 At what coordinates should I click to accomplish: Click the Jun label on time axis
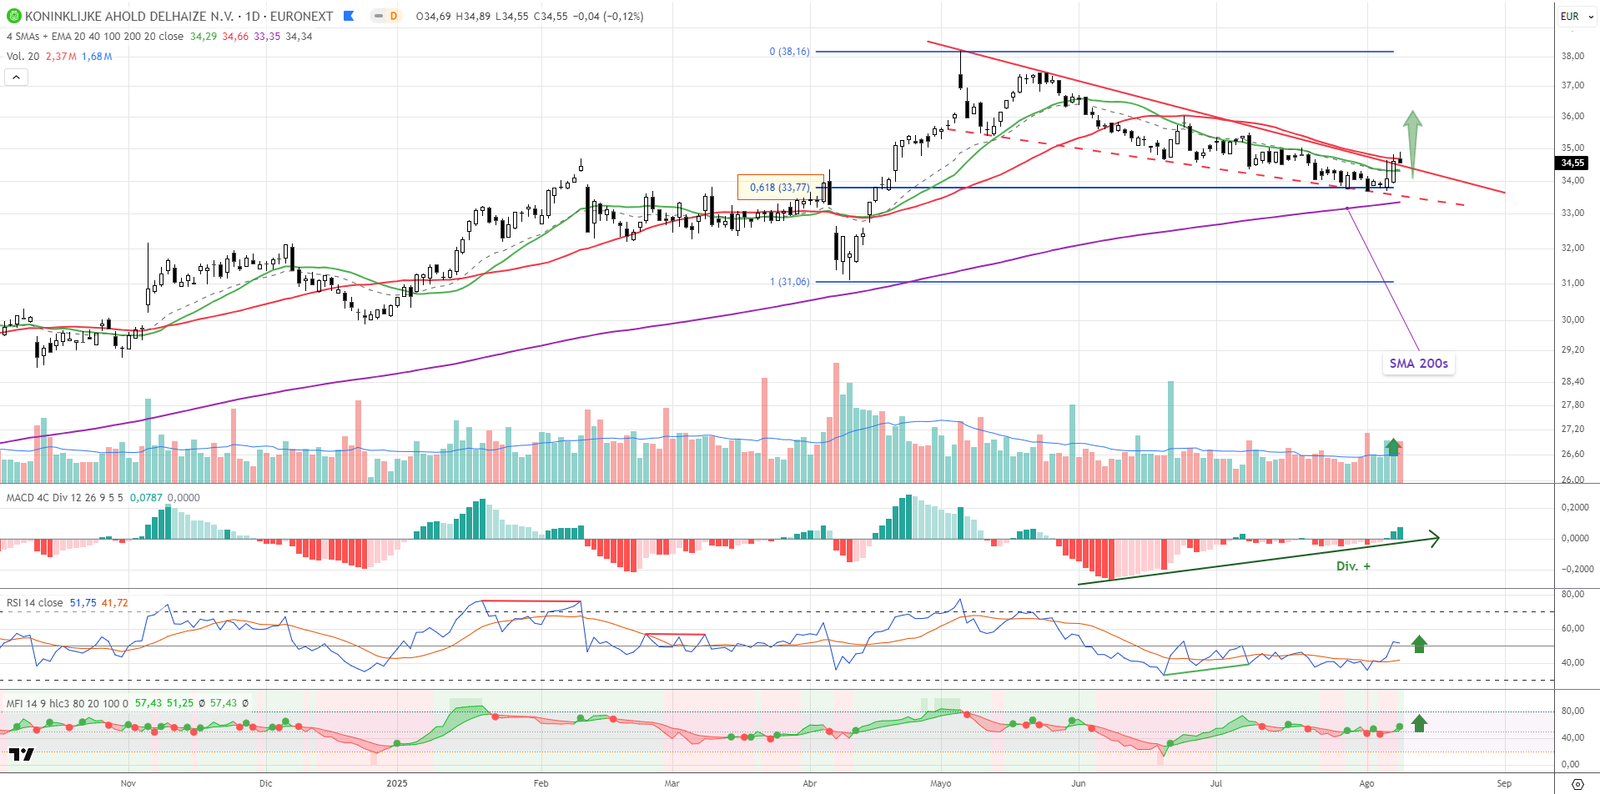tap(1078, 783)
